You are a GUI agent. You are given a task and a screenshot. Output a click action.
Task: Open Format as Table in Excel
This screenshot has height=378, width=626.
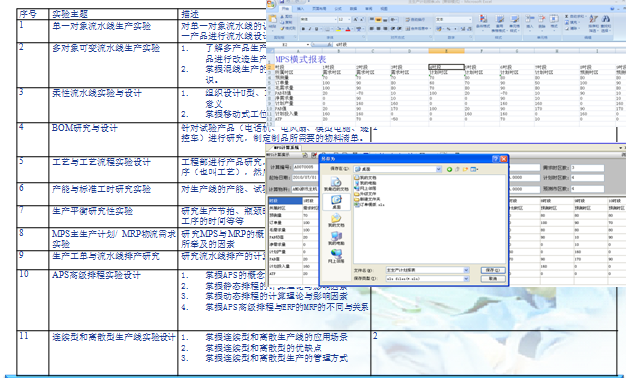499,23
